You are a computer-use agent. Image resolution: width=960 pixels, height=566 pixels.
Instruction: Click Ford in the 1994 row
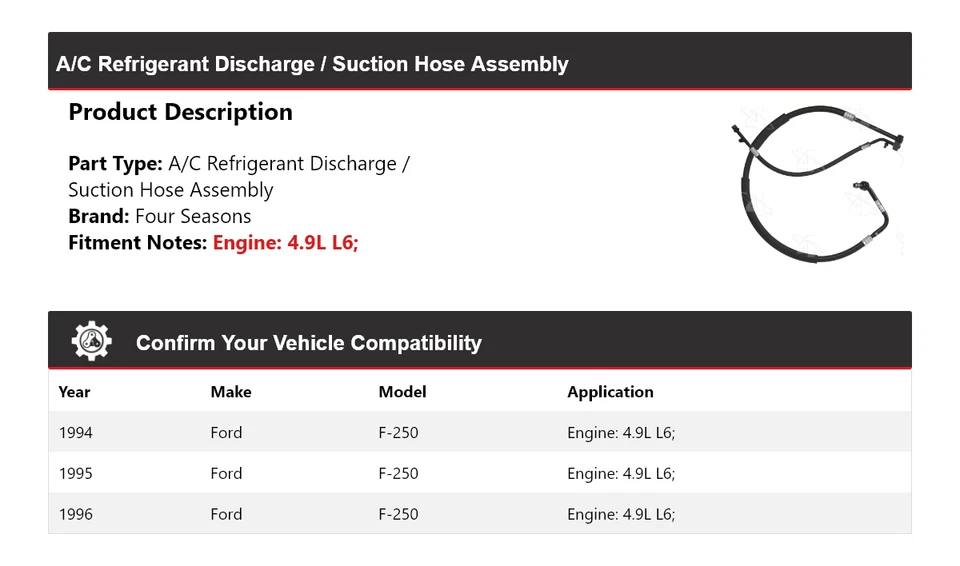(x=226, y=433)
